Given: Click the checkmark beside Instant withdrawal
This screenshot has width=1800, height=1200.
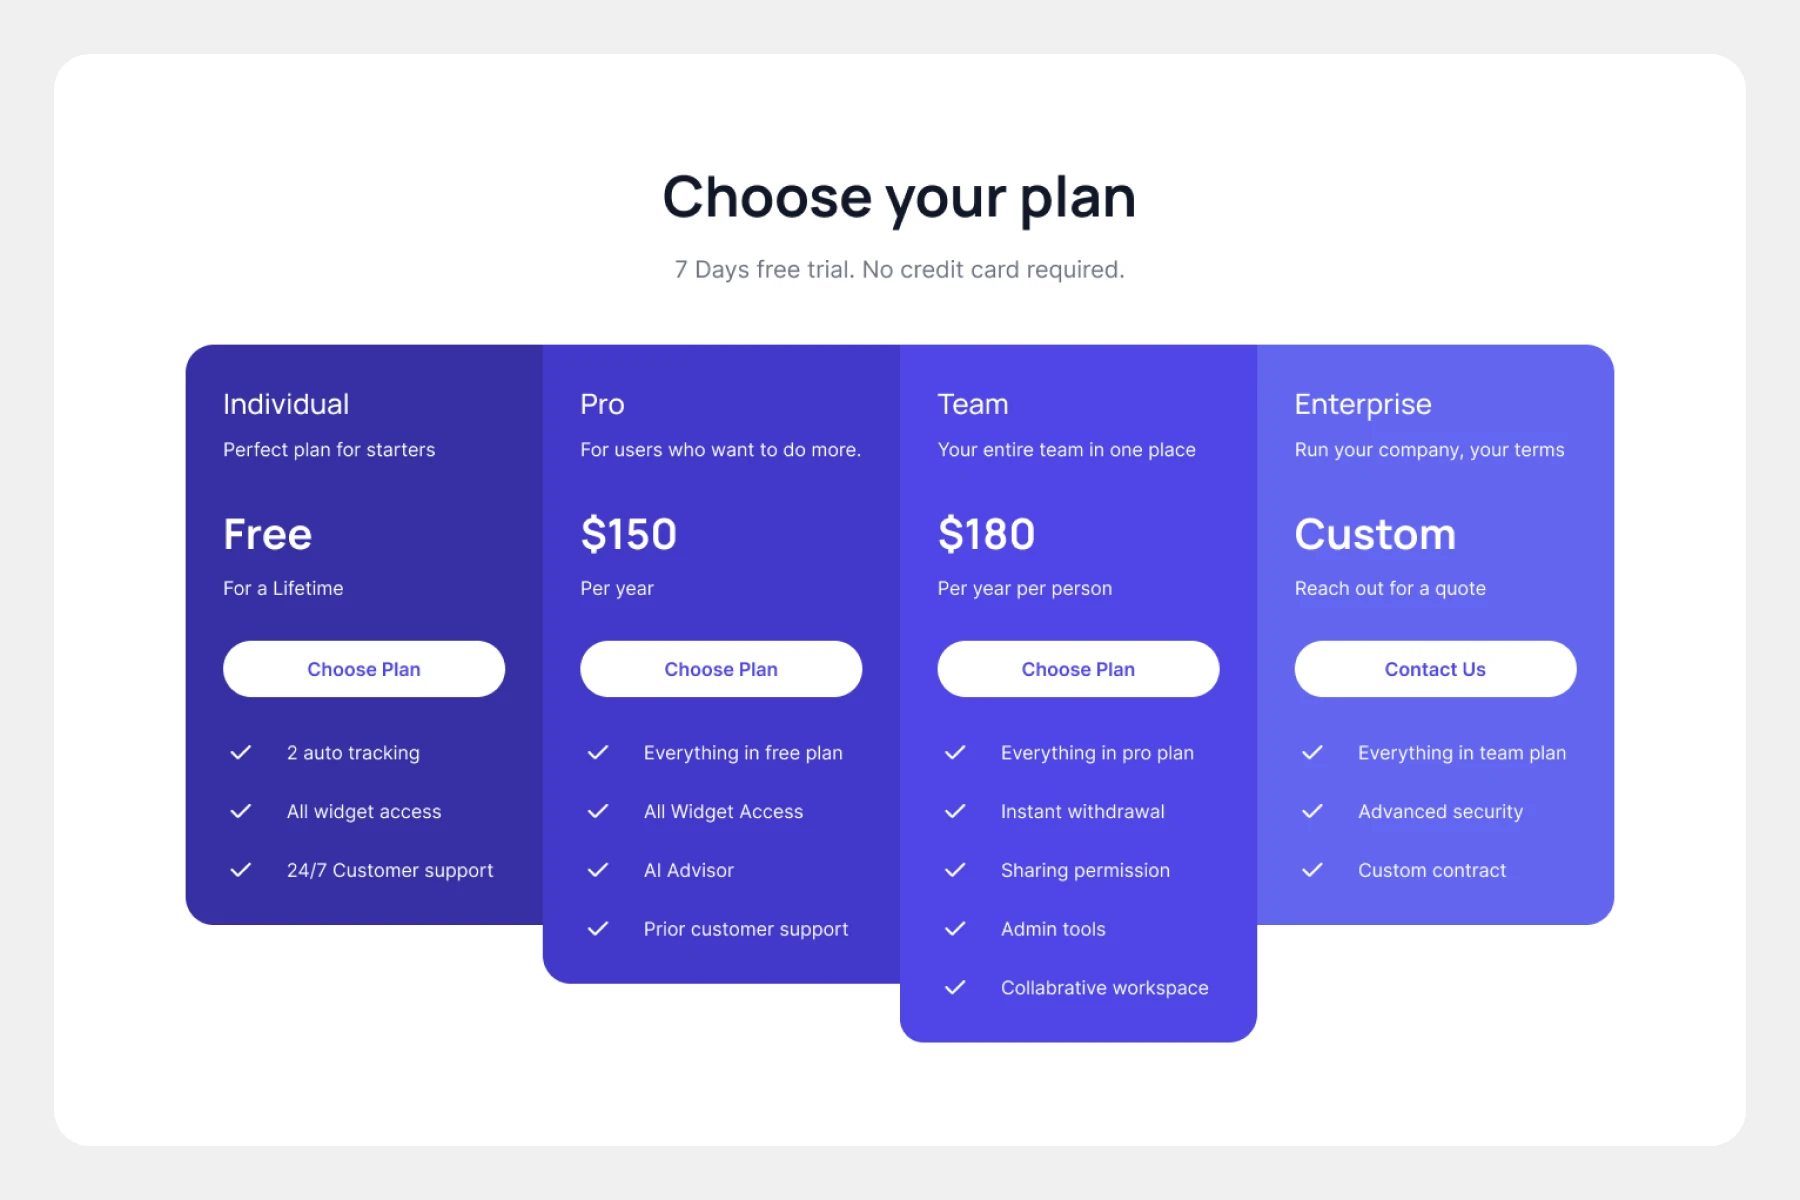Looking at the screenshot, I should point(955,811).
